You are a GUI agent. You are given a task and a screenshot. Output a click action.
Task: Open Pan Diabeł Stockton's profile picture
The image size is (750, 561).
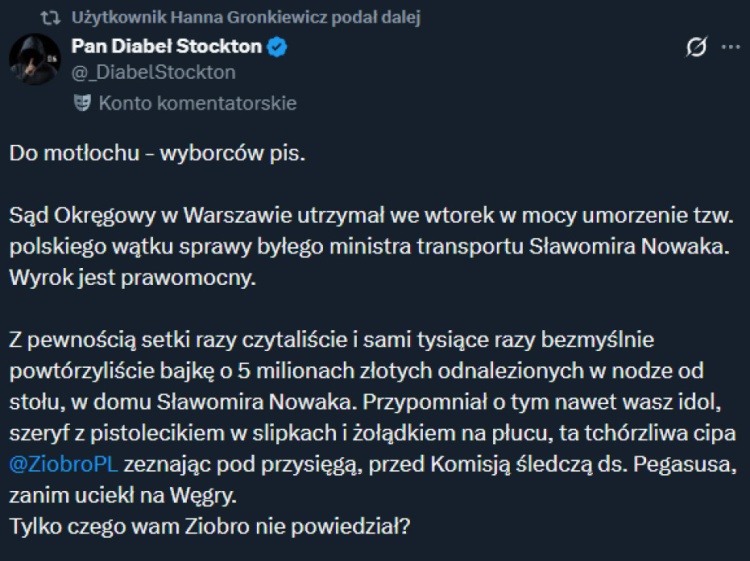click(35, 58)
